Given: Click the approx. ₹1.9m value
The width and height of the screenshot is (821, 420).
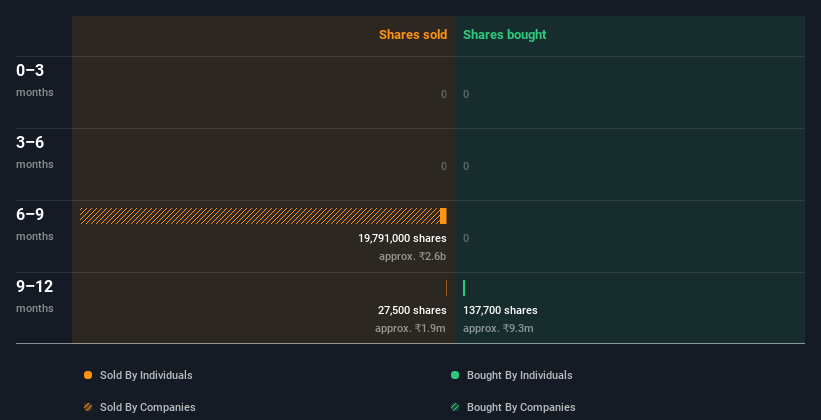Looking at the screenshot, I should click(410, 329).
